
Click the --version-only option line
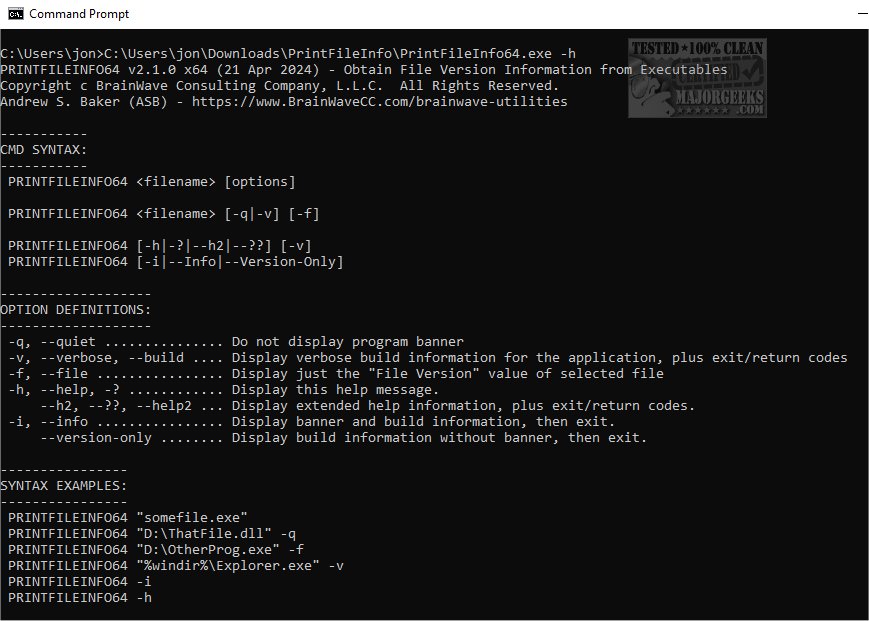click(343, 437)
